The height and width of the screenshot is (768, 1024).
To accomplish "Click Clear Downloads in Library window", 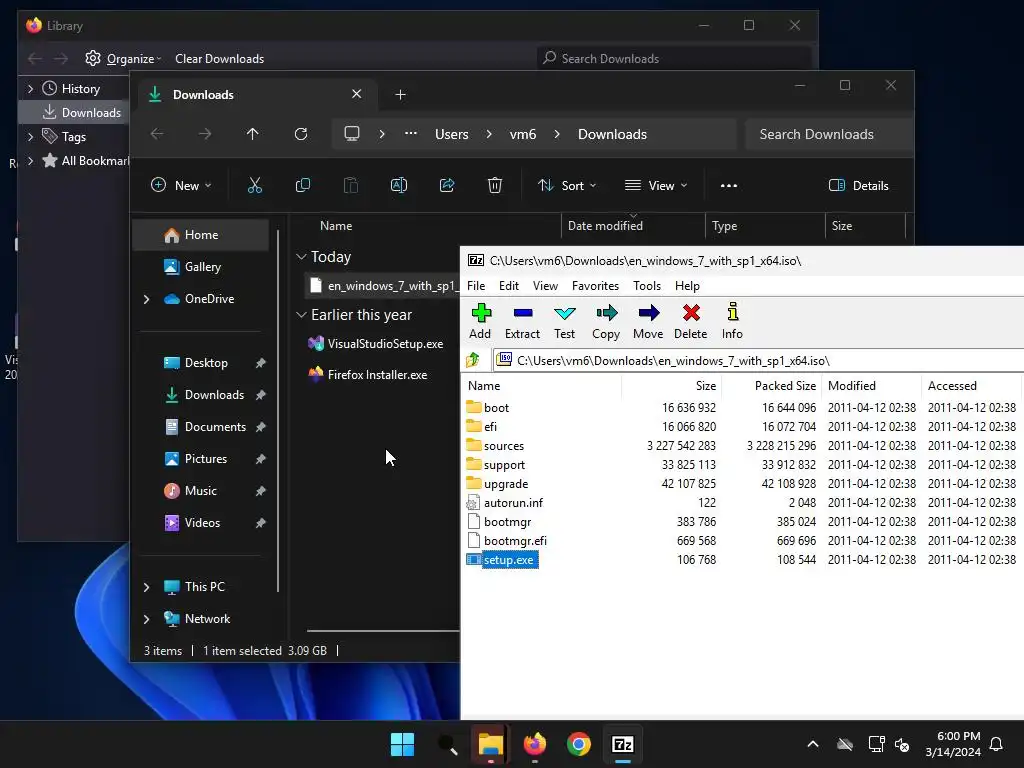I will coord(219,59).
